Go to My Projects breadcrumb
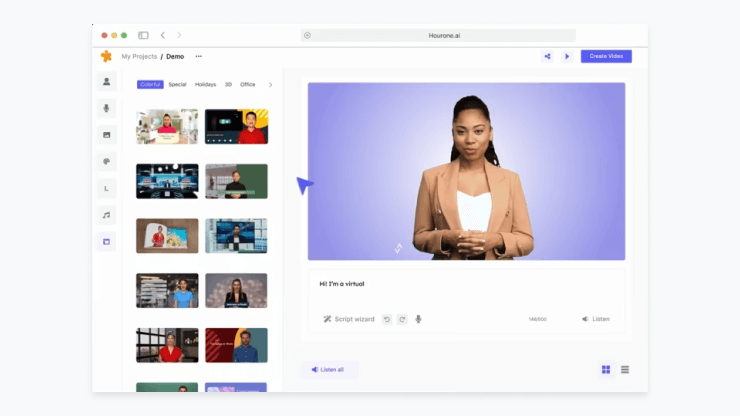740x416 pixels. coord(139,56)
